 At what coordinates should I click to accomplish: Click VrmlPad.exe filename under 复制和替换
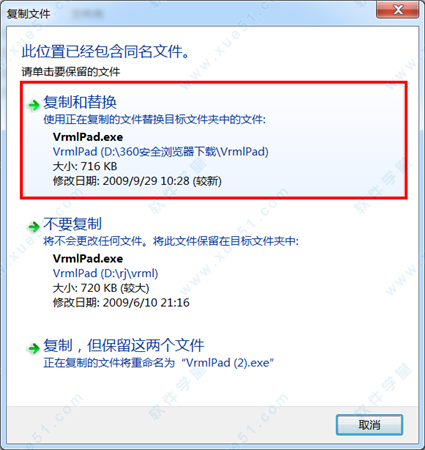[88, 137]
